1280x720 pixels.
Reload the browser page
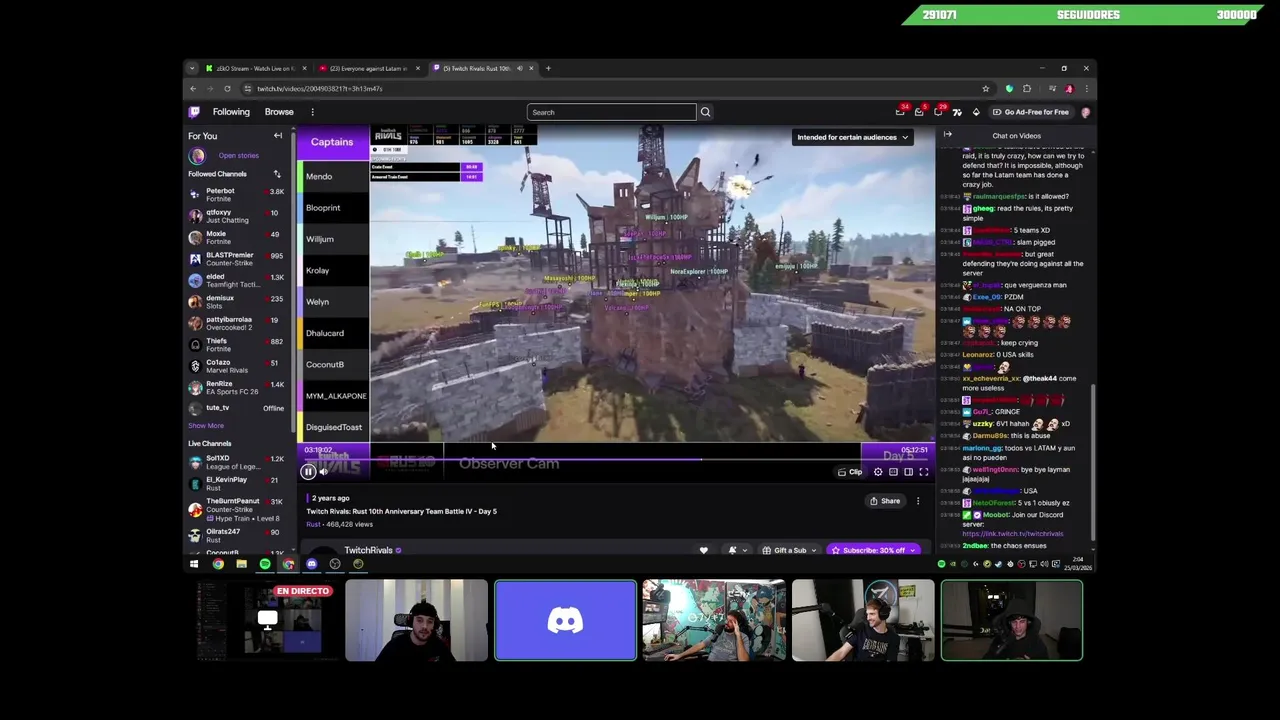(227, 89)
